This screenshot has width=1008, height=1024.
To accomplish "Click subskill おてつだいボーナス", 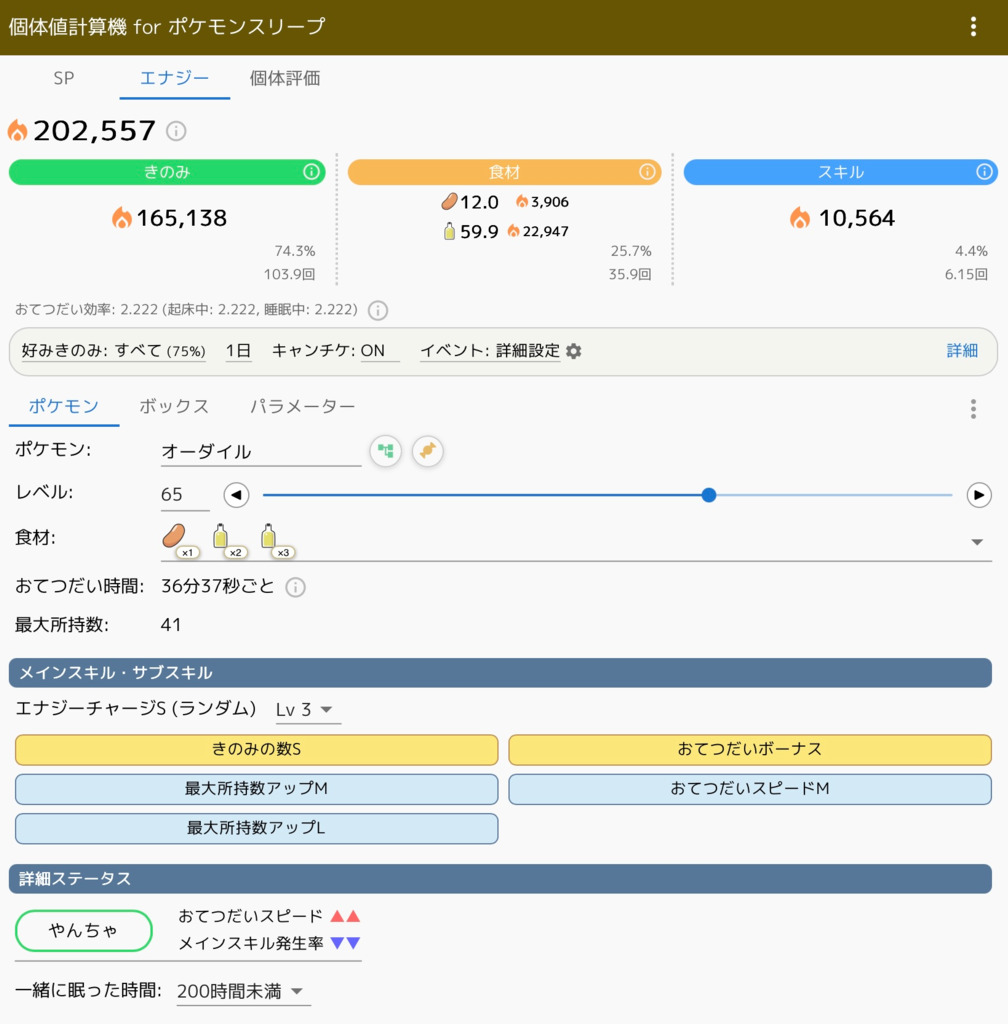I will coord(750,749).
